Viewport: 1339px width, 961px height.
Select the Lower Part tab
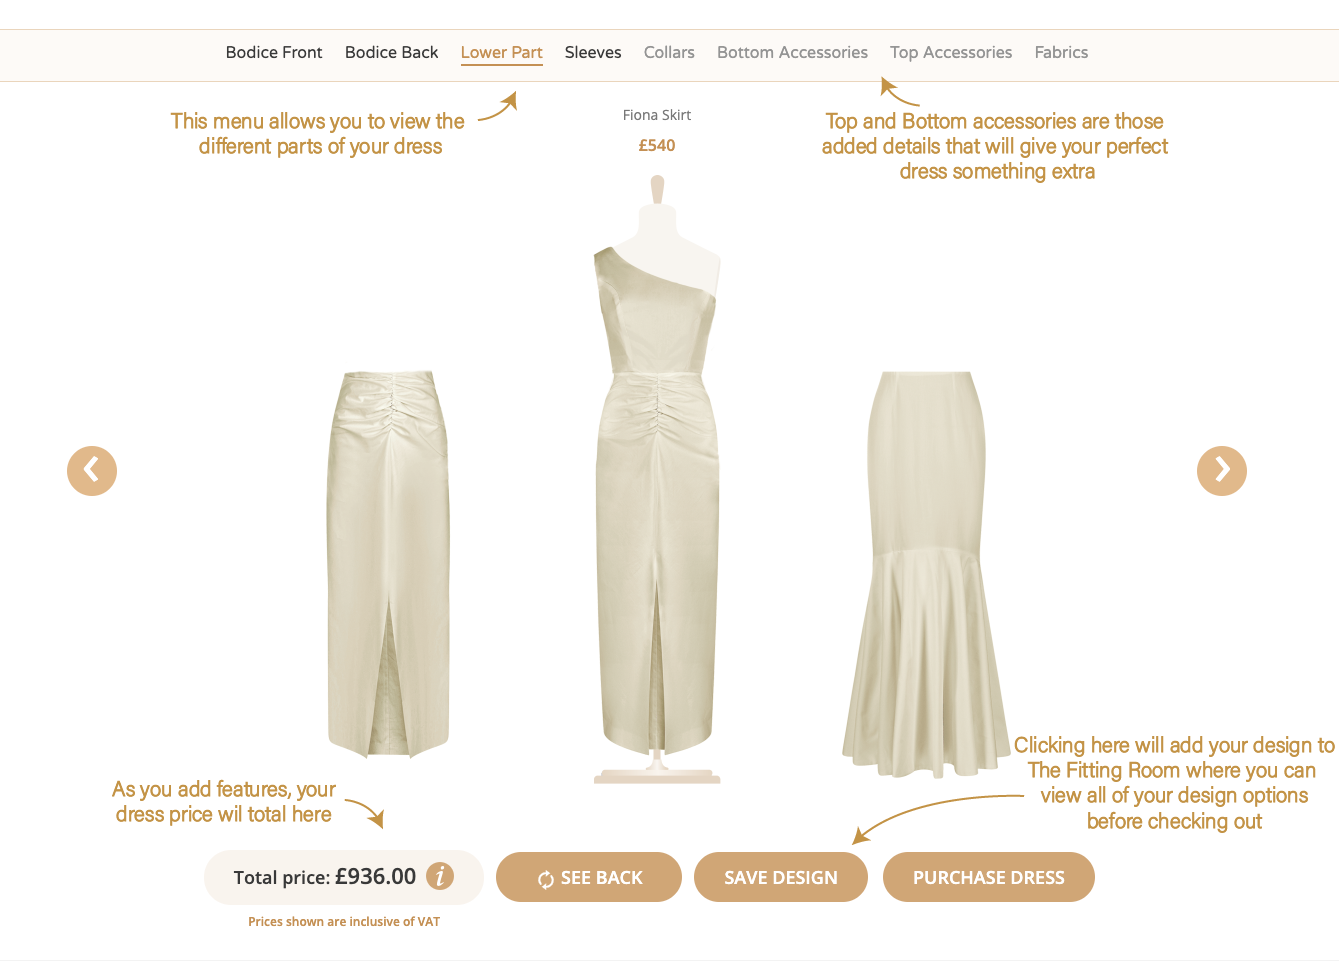click(501, 53)
